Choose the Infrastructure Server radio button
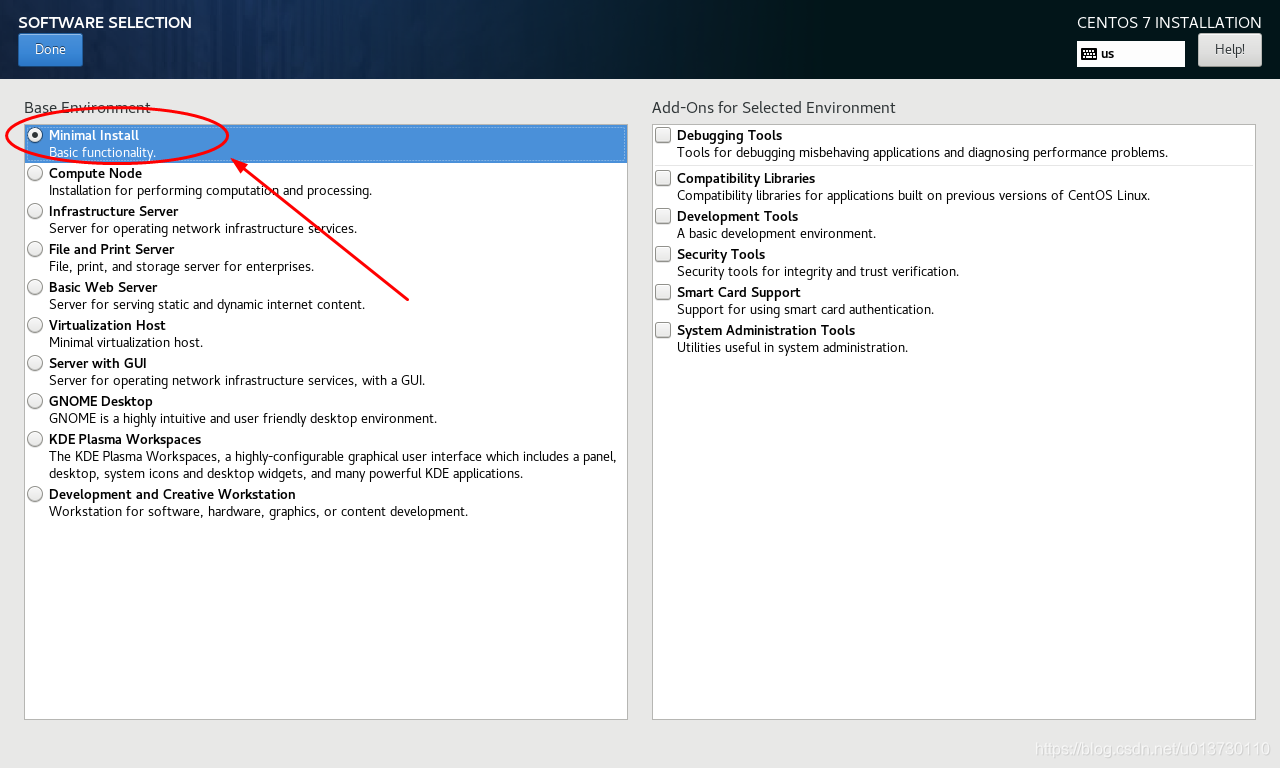1280x768 pixels. tap(35, 211)
